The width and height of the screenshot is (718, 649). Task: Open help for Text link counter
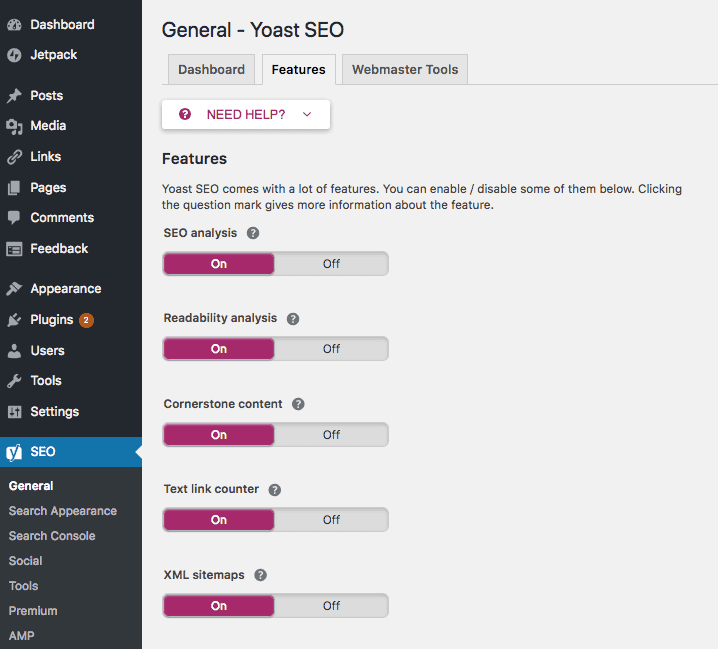point(275,490)
